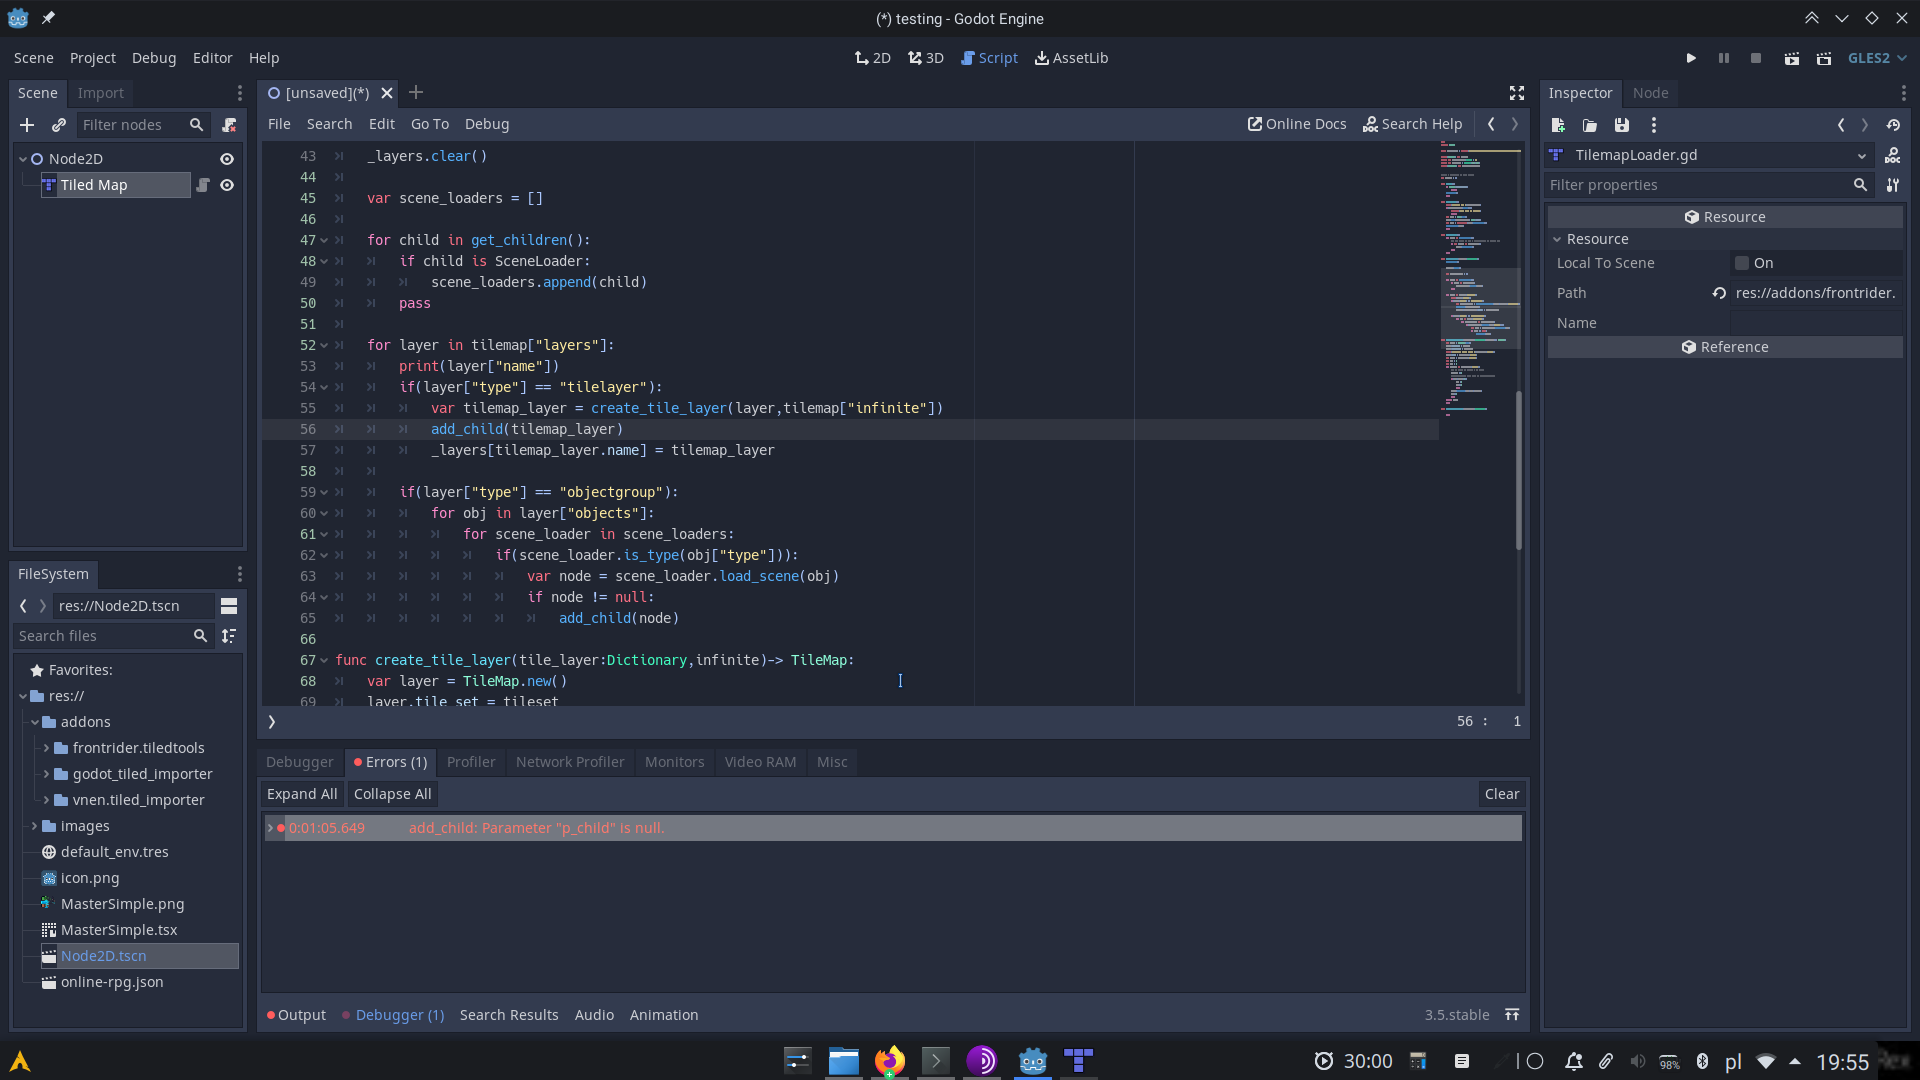
Task: Open the Project menu
Action: [92, 57]
